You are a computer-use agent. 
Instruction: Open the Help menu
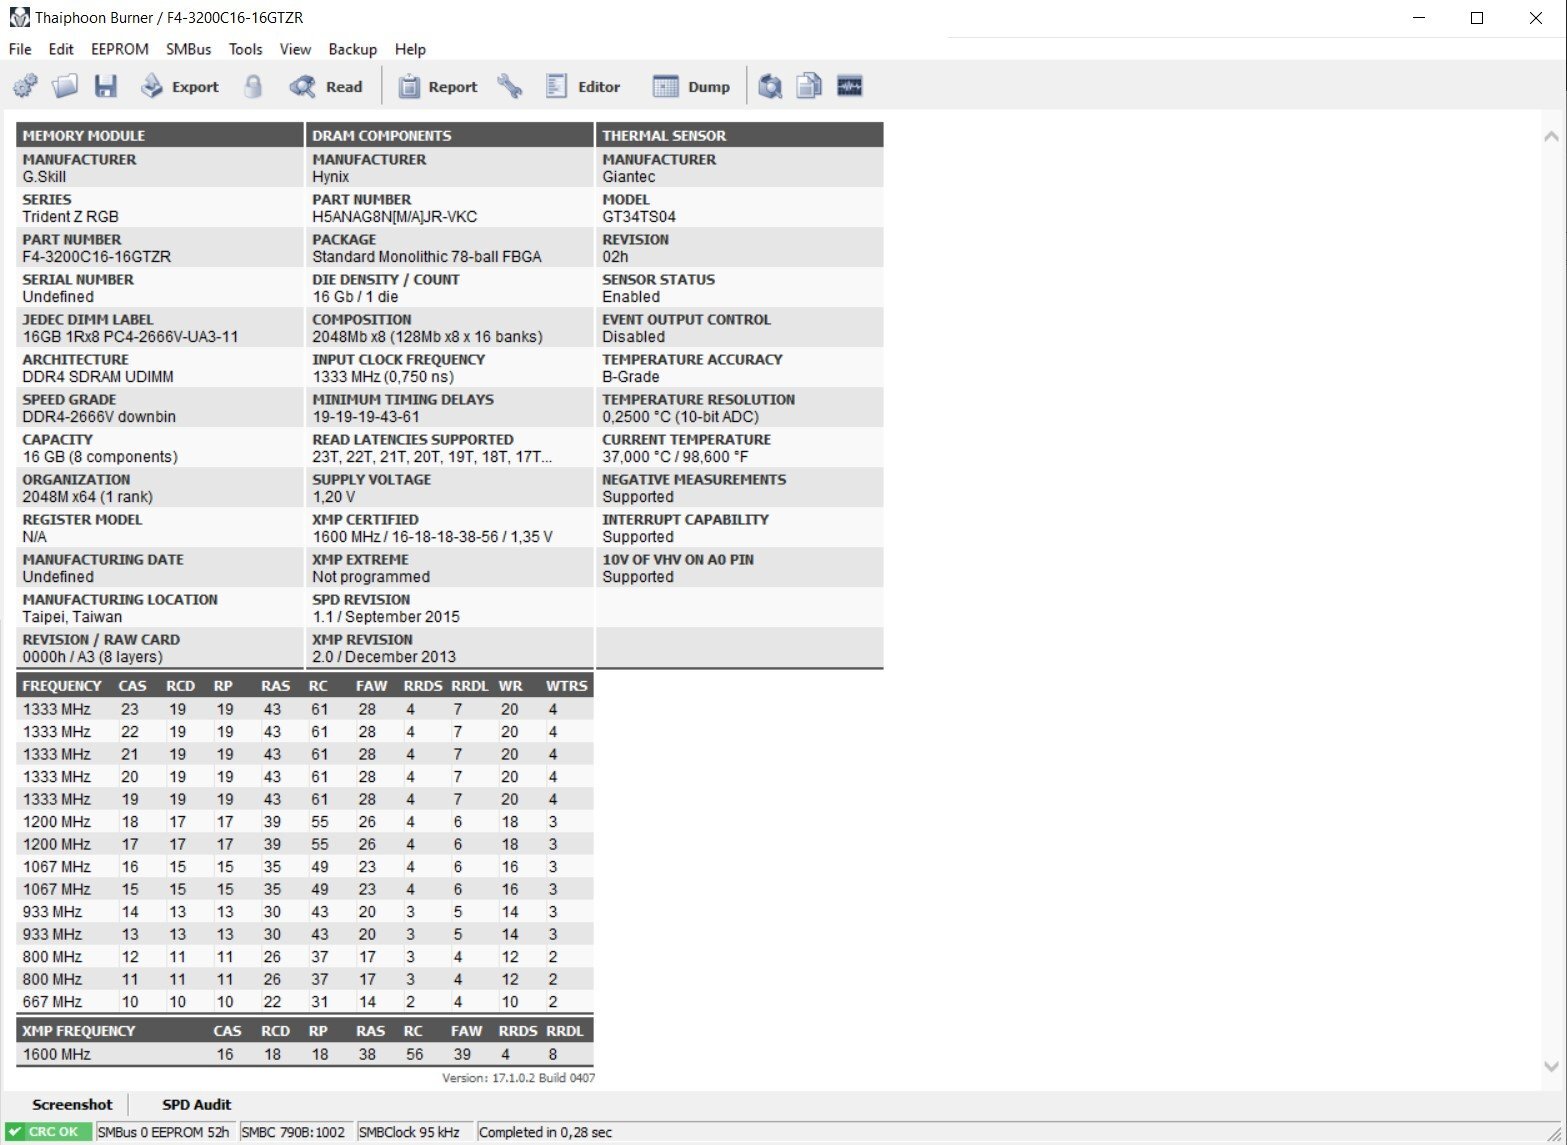click(x=410, y=49)
